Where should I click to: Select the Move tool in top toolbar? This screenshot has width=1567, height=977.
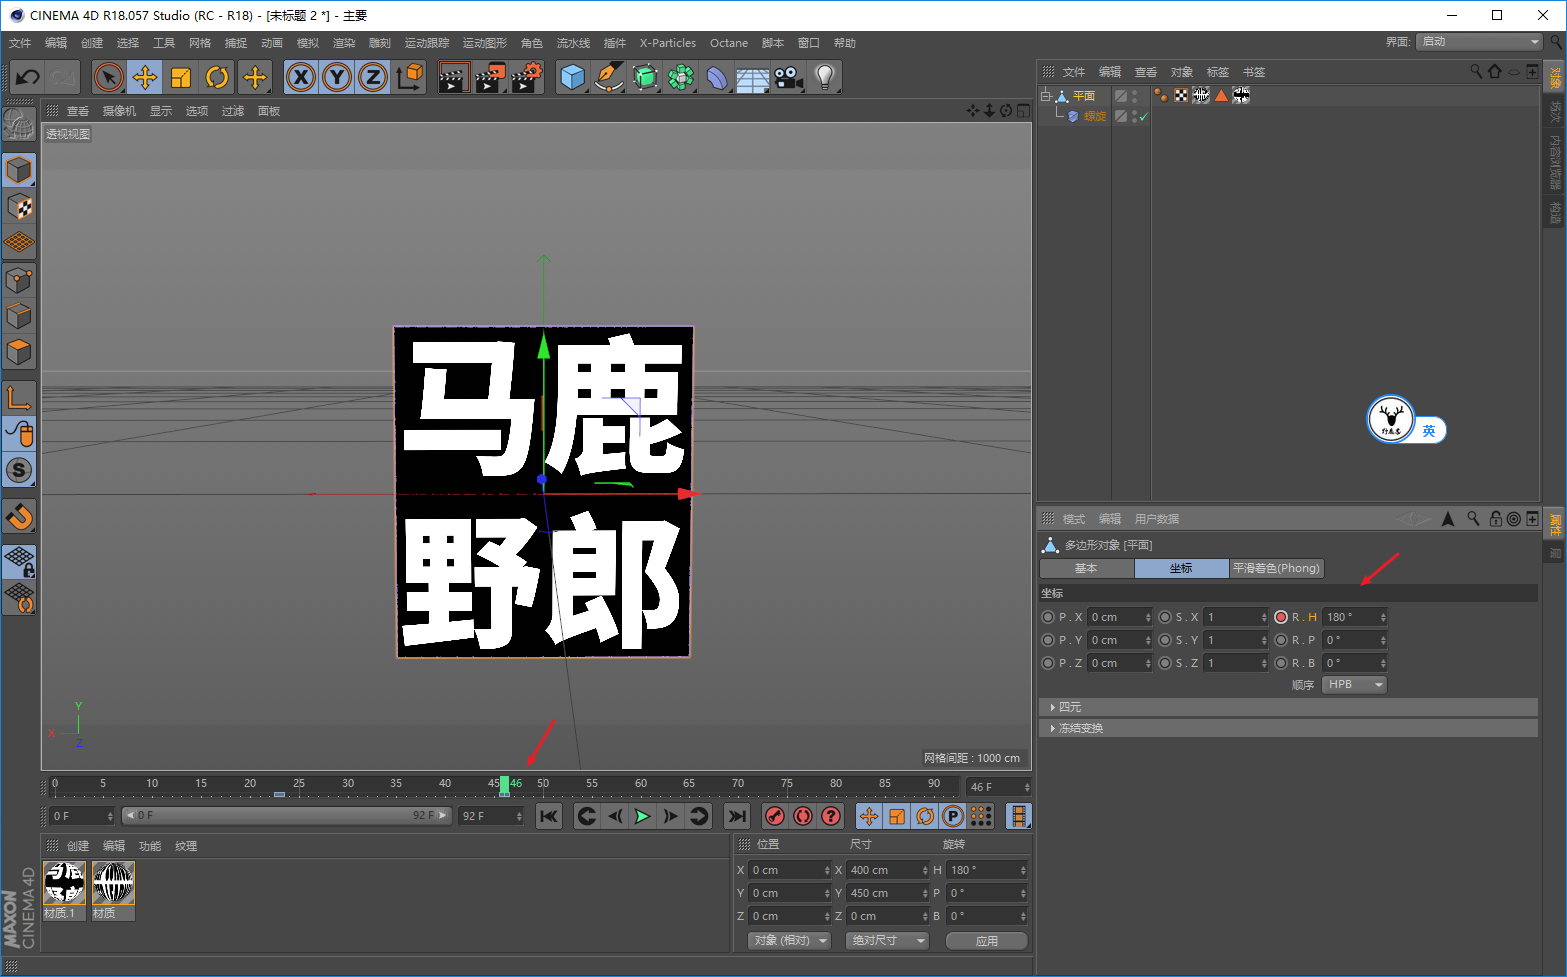(145, 77)
